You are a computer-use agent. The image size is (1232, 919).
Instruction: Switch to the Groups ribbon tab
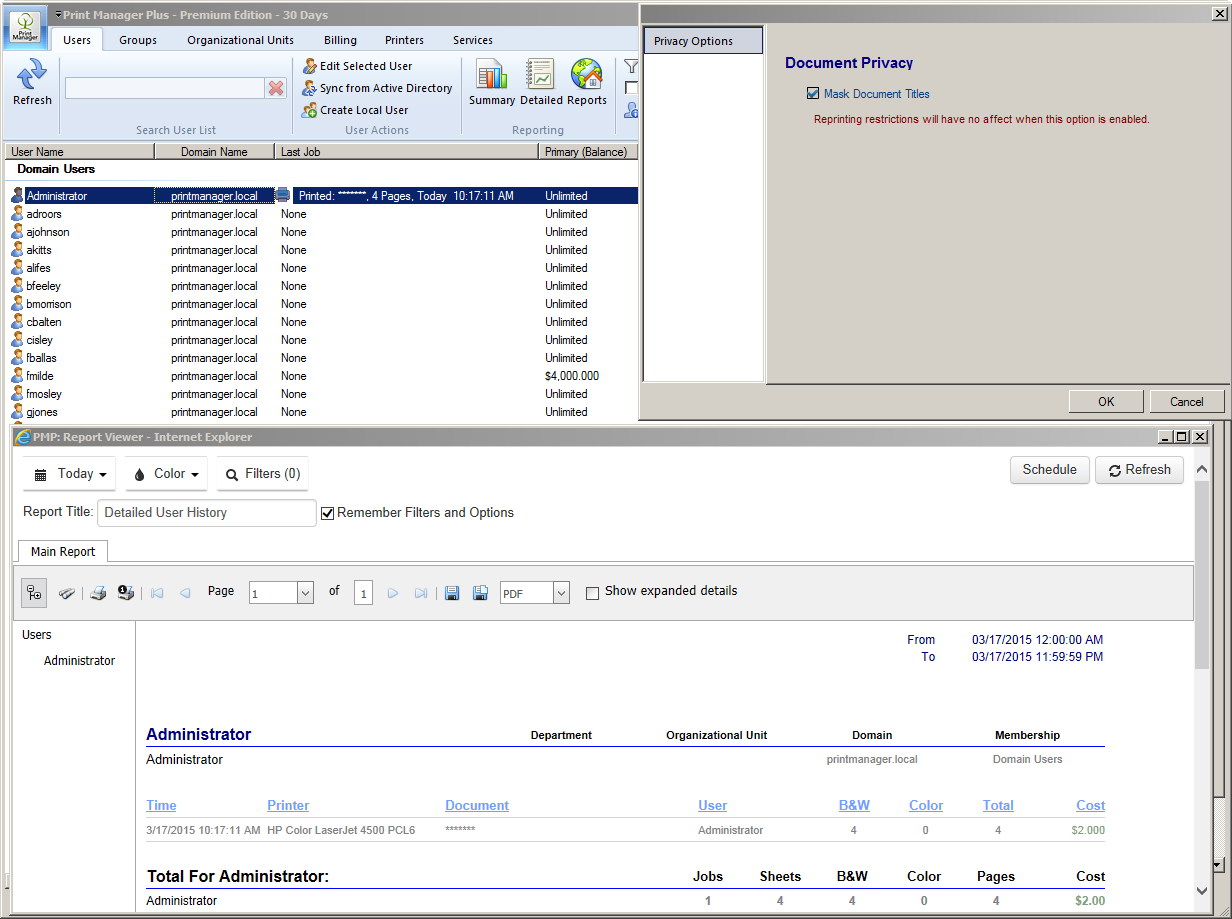pyautogui.click(x=138, y=40)
